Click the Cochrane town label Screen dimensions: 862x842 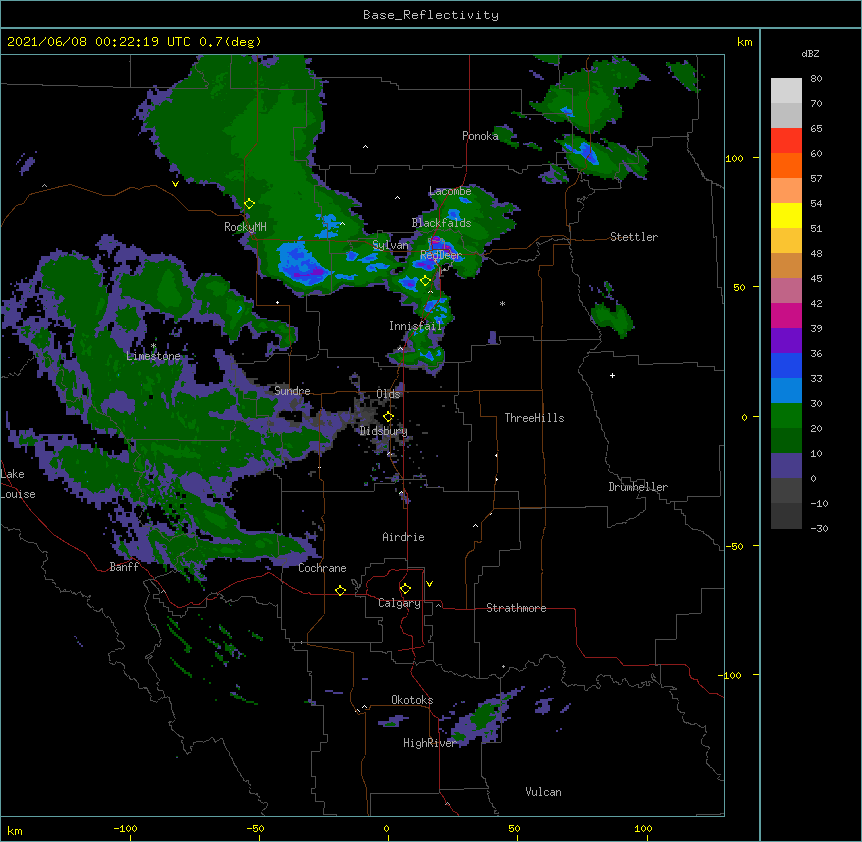click(x=322, y=568)
